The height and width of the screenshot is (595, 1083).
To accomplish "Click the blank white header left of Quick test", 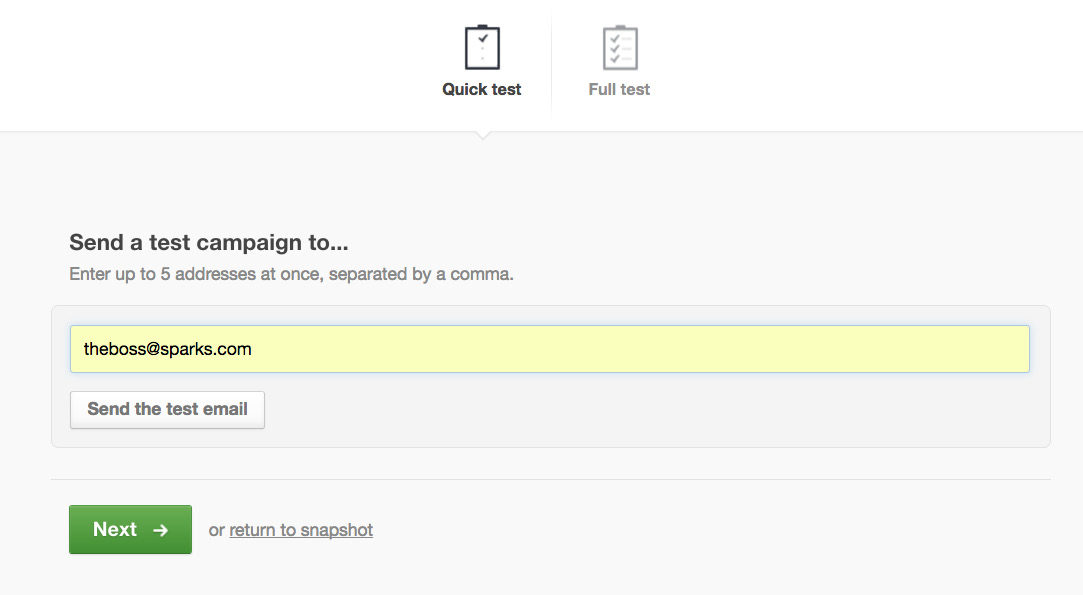I will coord(207,66).
